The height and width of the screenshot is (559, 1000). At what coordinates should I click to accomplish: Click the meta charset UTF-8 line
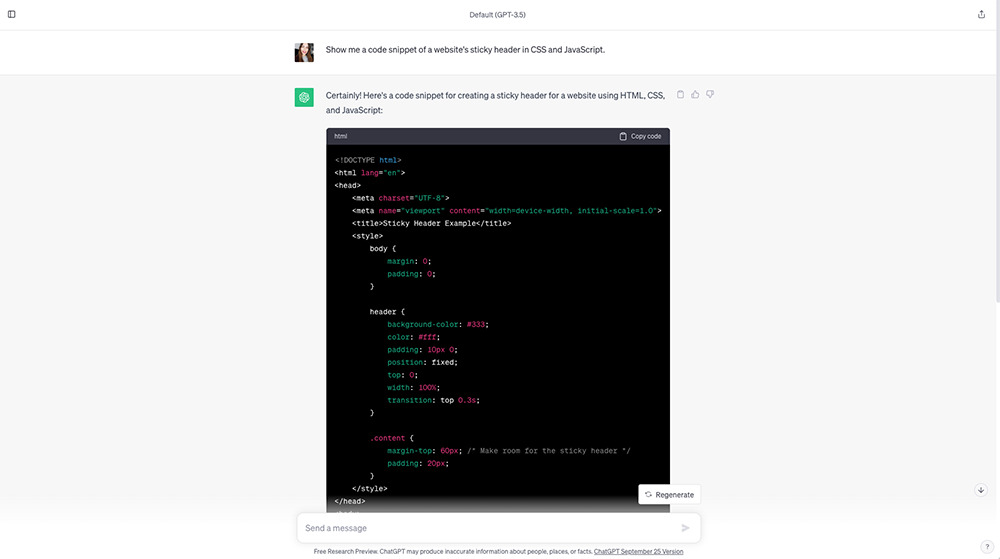click(401, 198)
